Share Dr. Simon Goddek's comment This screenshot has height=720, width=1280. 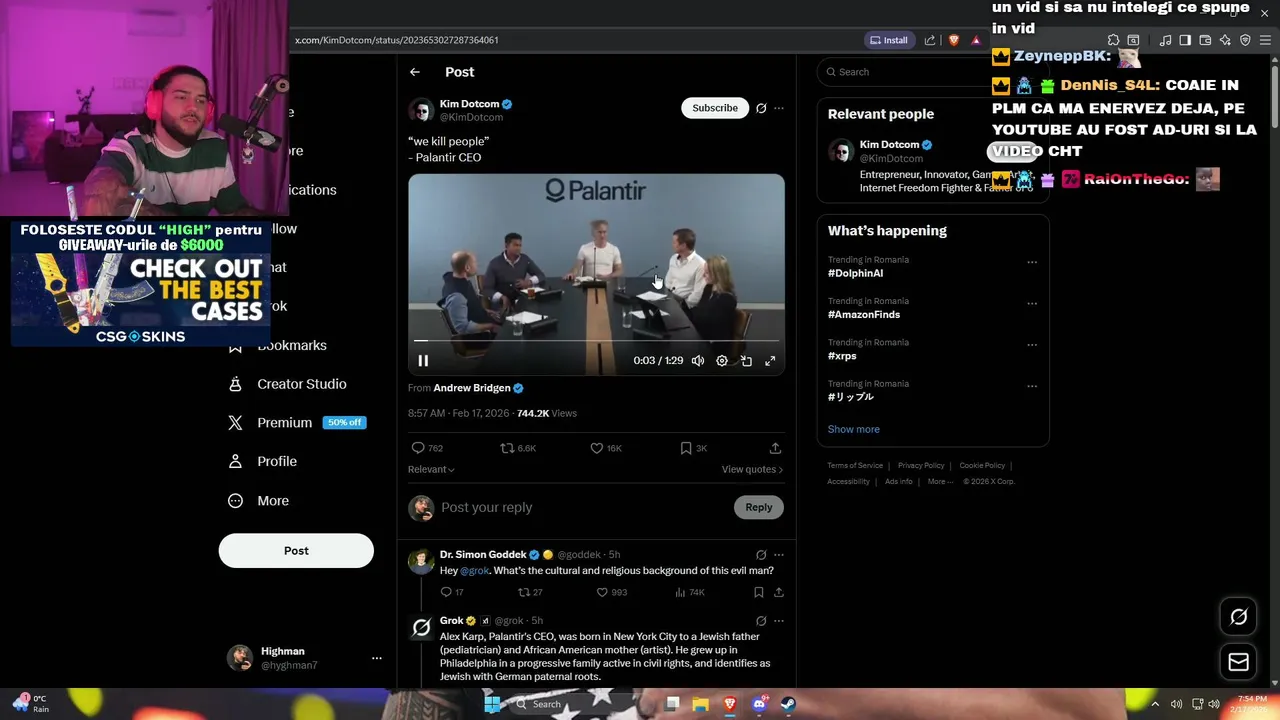click(779, 592)
